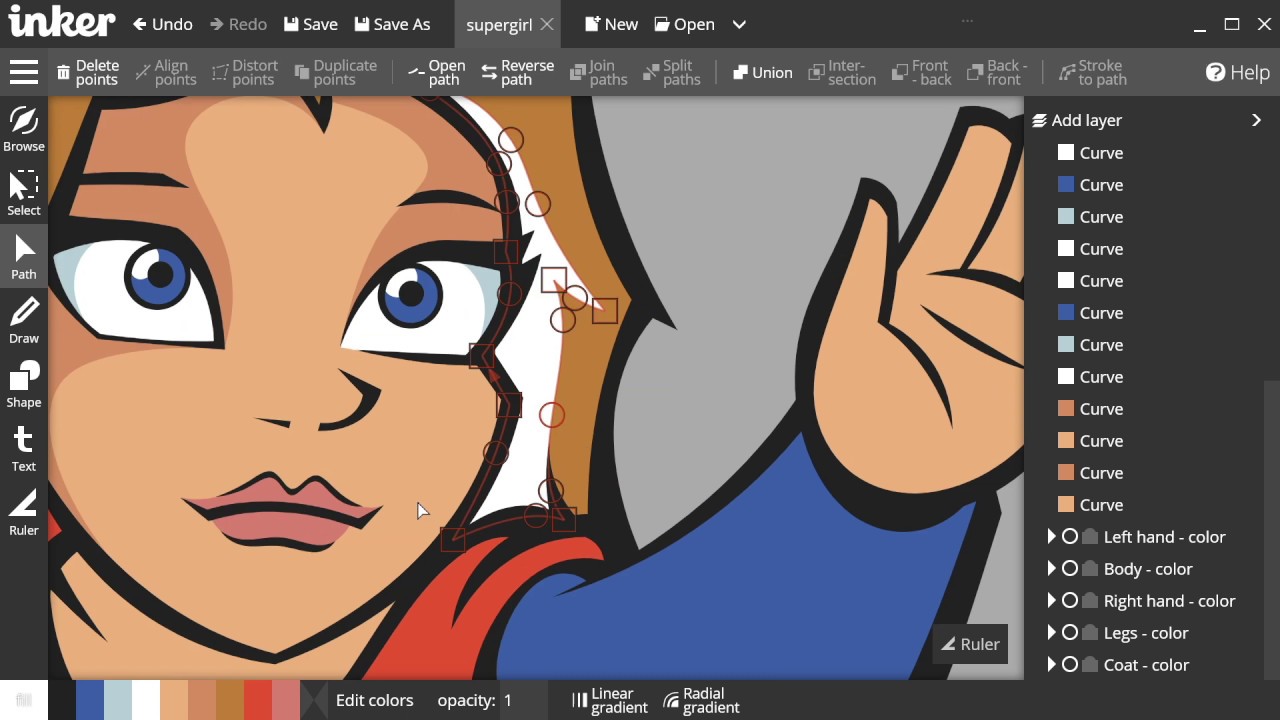Apply Open path
The height and width of the screenshot is (720, 1280).
437,72
